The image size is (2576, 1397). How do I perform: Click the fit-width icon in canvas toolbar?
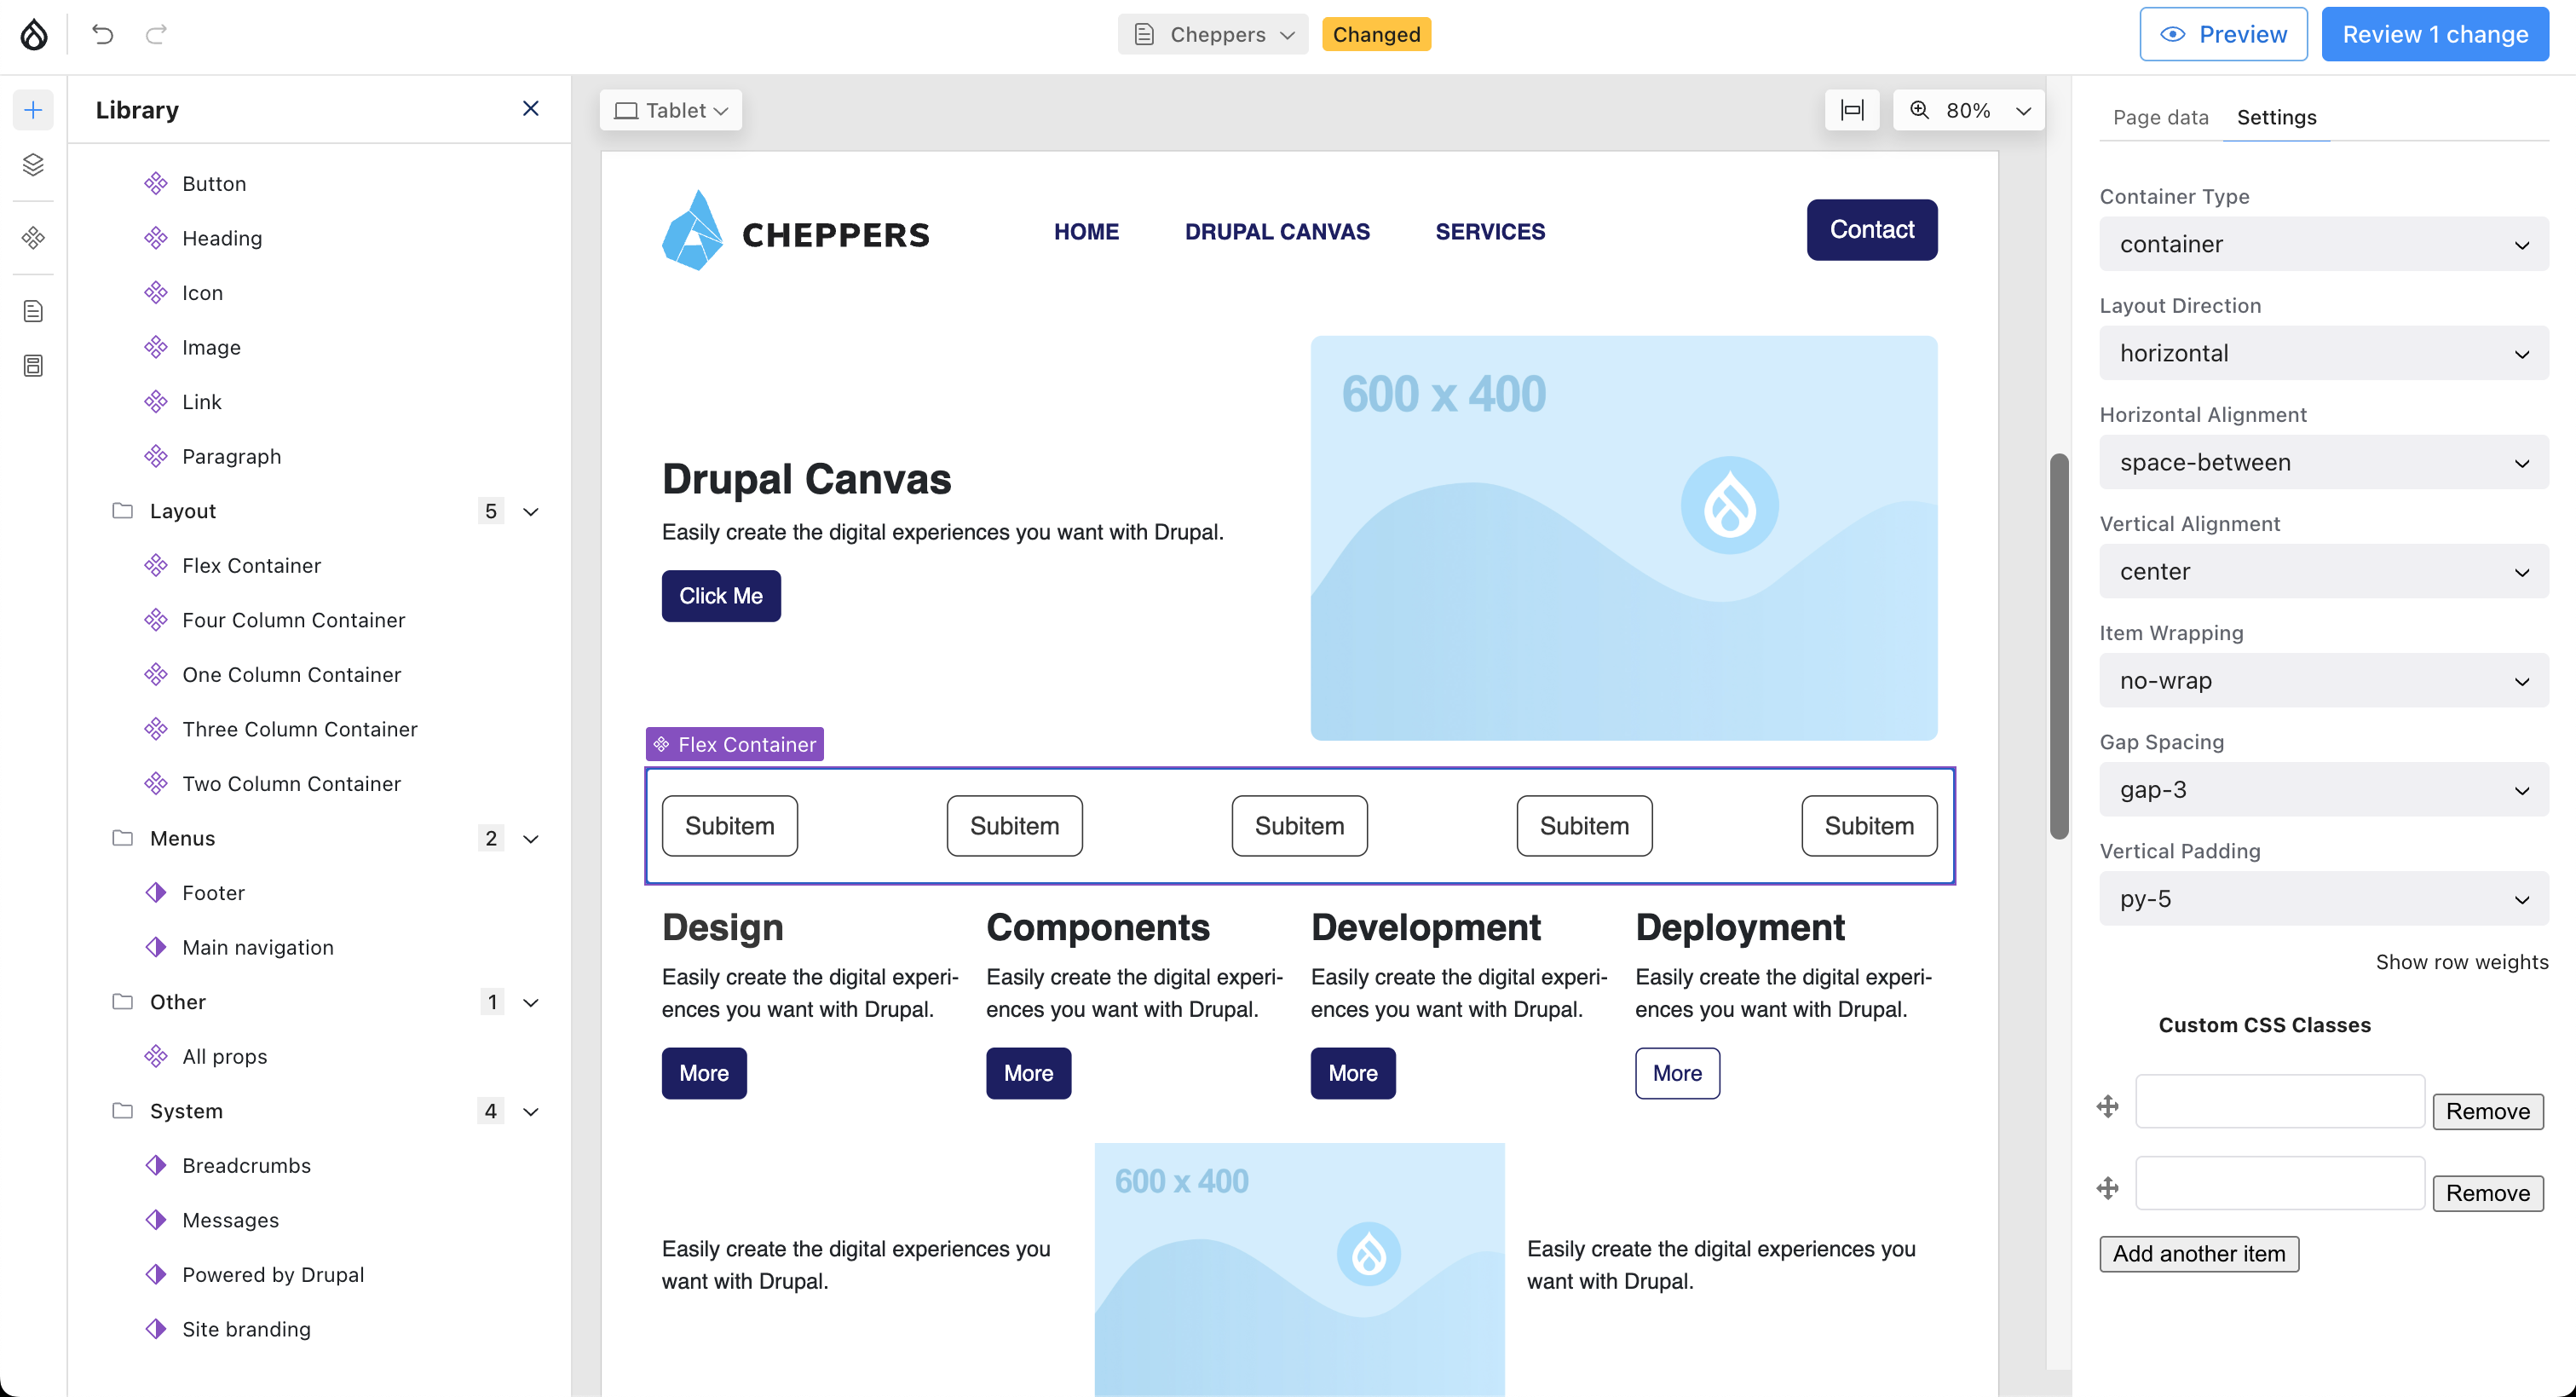(x=1851, y=110)
